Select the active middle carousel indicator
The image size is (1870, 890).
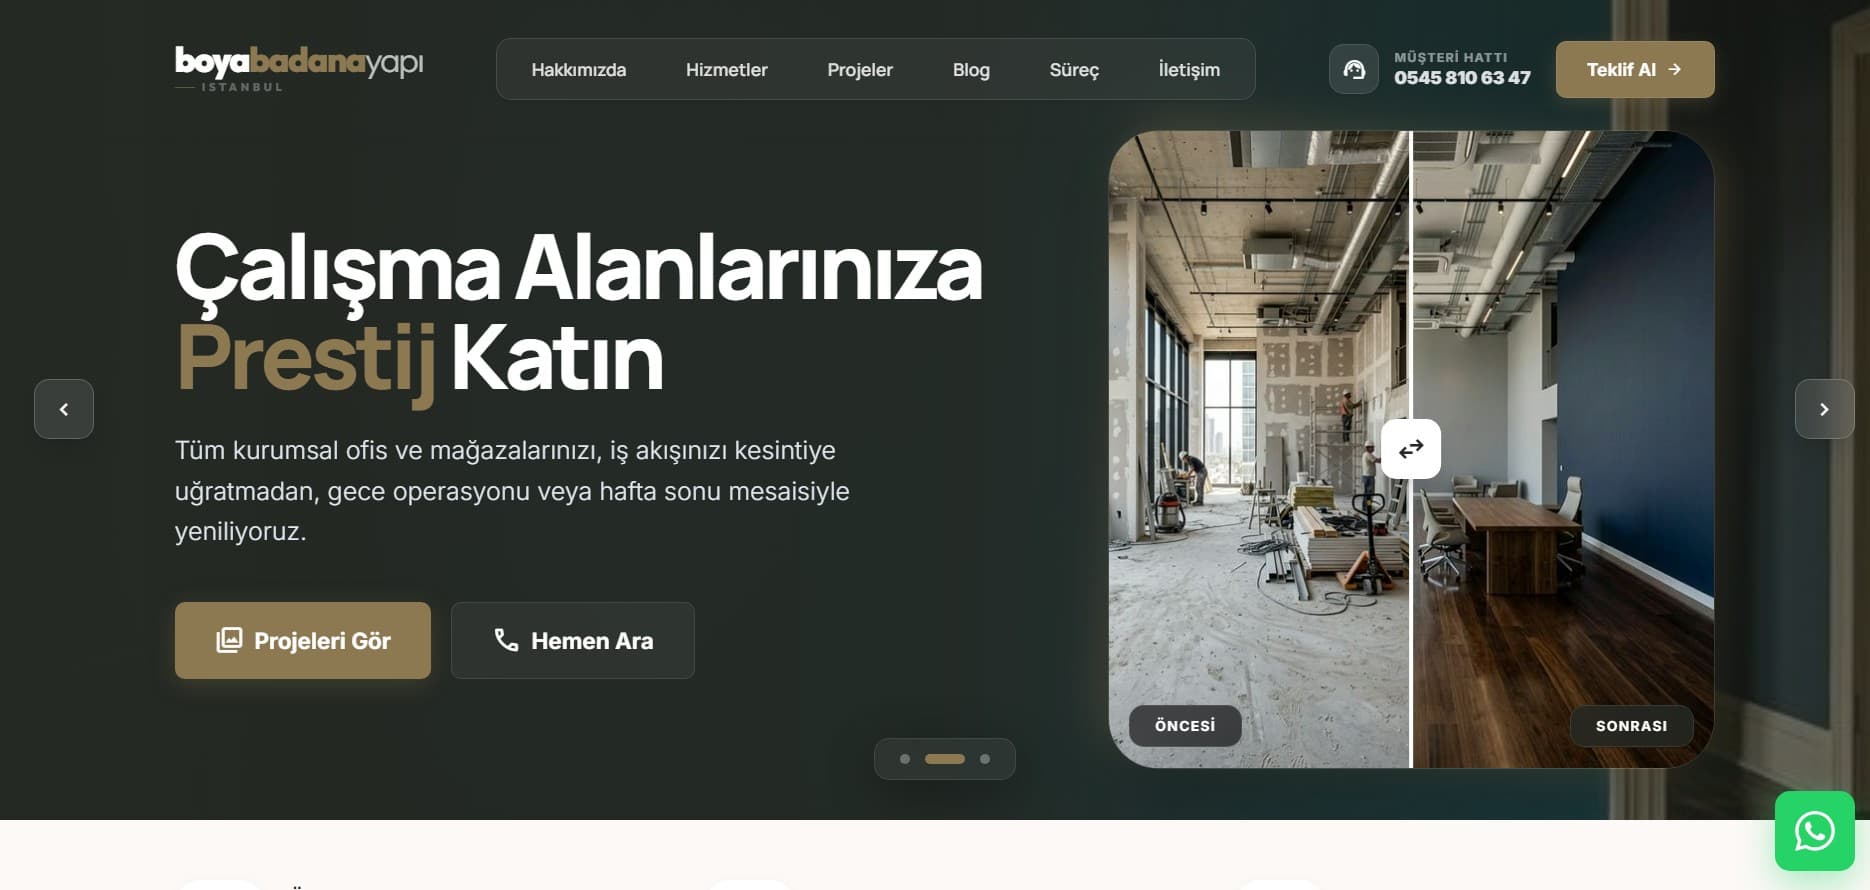pyautogui.click(x=944, y=759)
